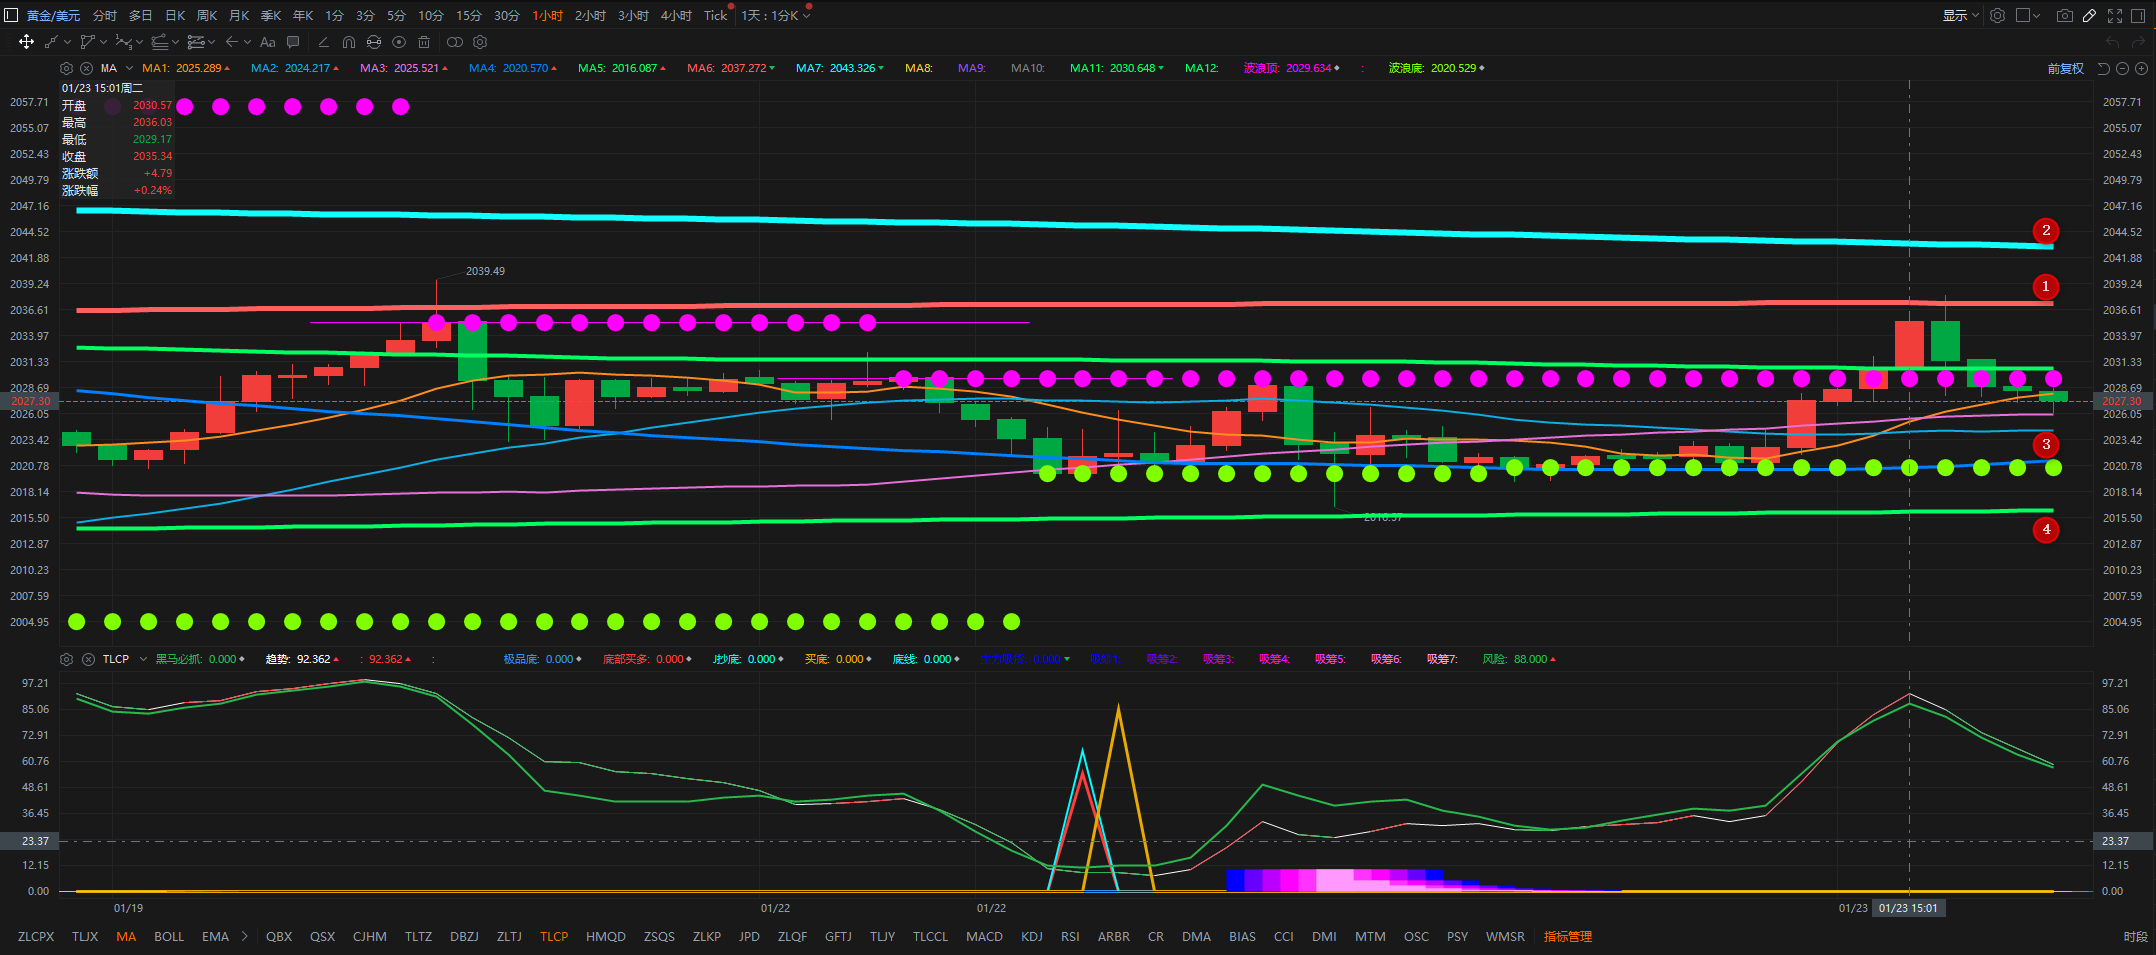This screenshot has width=2156, height=955.
Task: Select the text annotation Aa tool
Action: click(267, 42)
